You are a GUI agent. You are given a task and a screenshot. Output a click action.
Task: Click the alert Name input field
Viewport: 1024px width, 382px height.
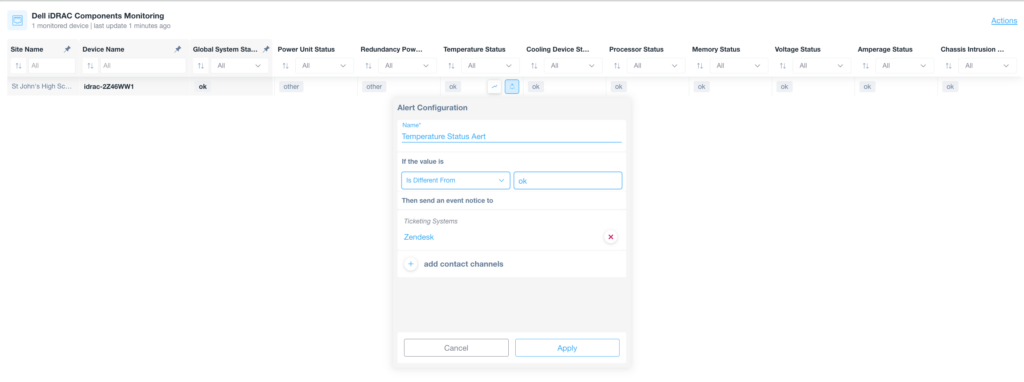click(511, 136)
